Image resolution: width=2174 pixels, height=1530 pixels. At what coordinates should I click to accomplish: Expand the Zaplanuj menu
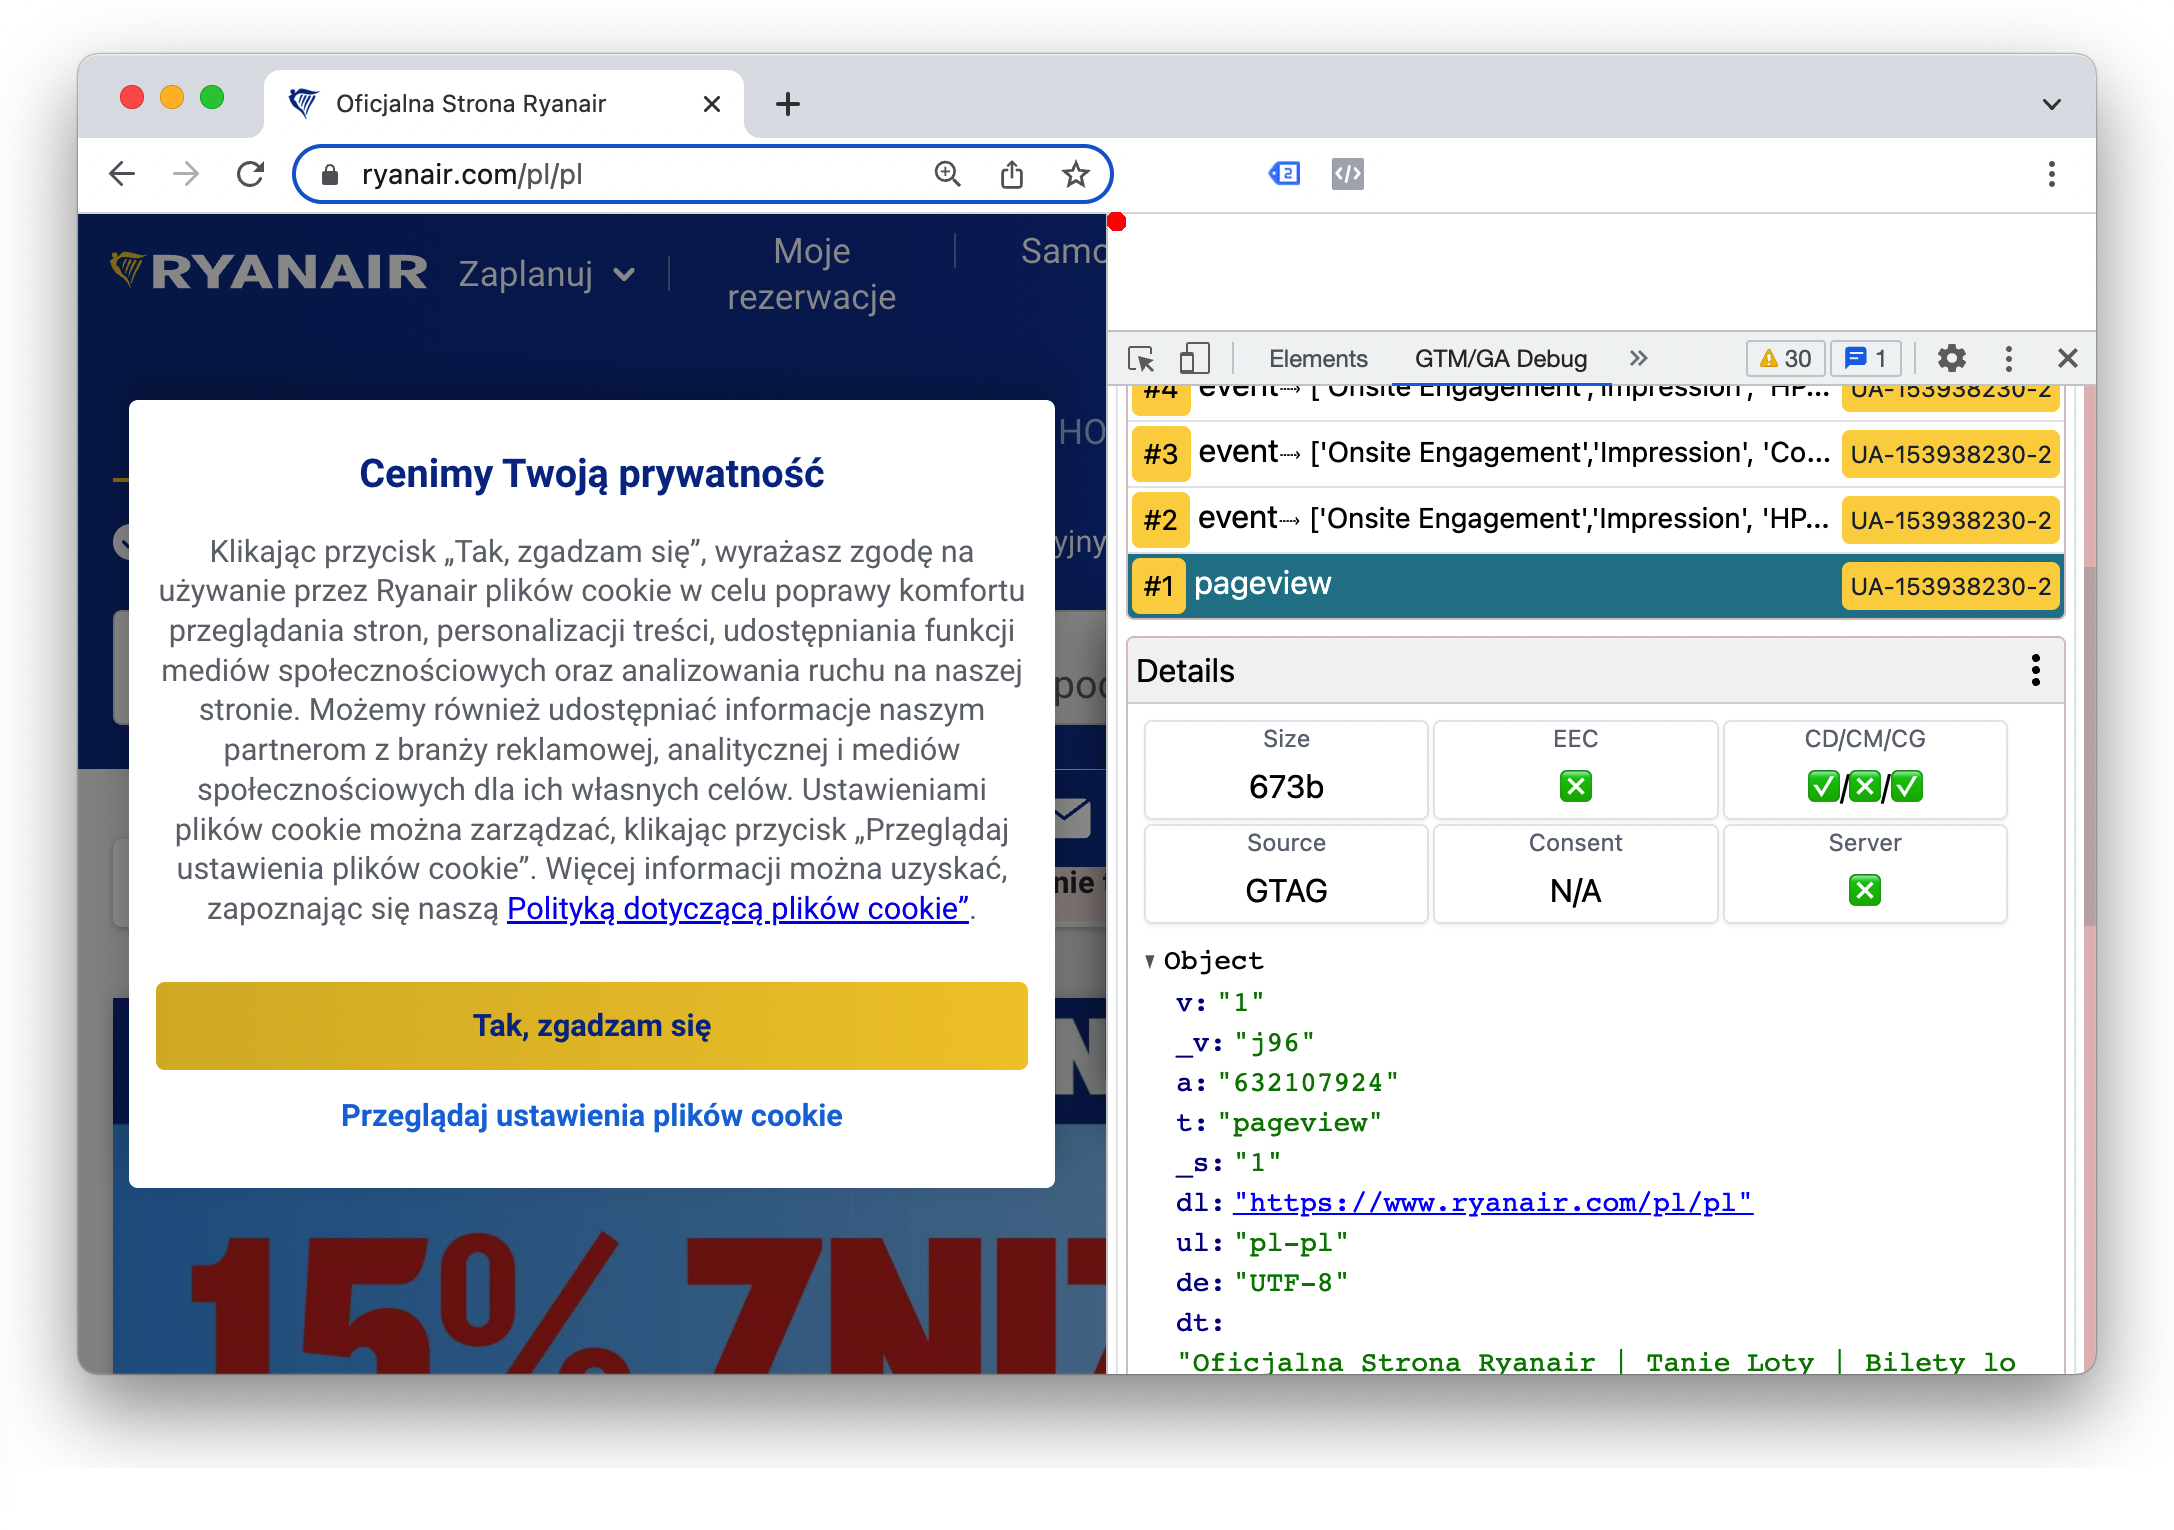point(547,273)
